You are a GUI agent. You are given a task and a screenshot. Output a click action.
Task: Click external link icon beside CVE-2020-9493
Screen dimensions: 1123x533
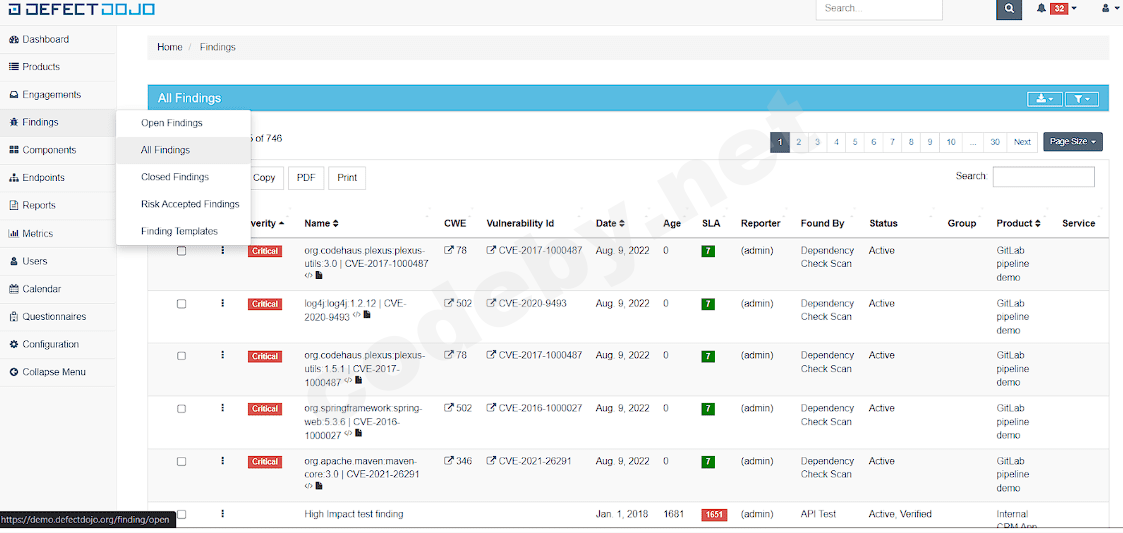(491, 303)
